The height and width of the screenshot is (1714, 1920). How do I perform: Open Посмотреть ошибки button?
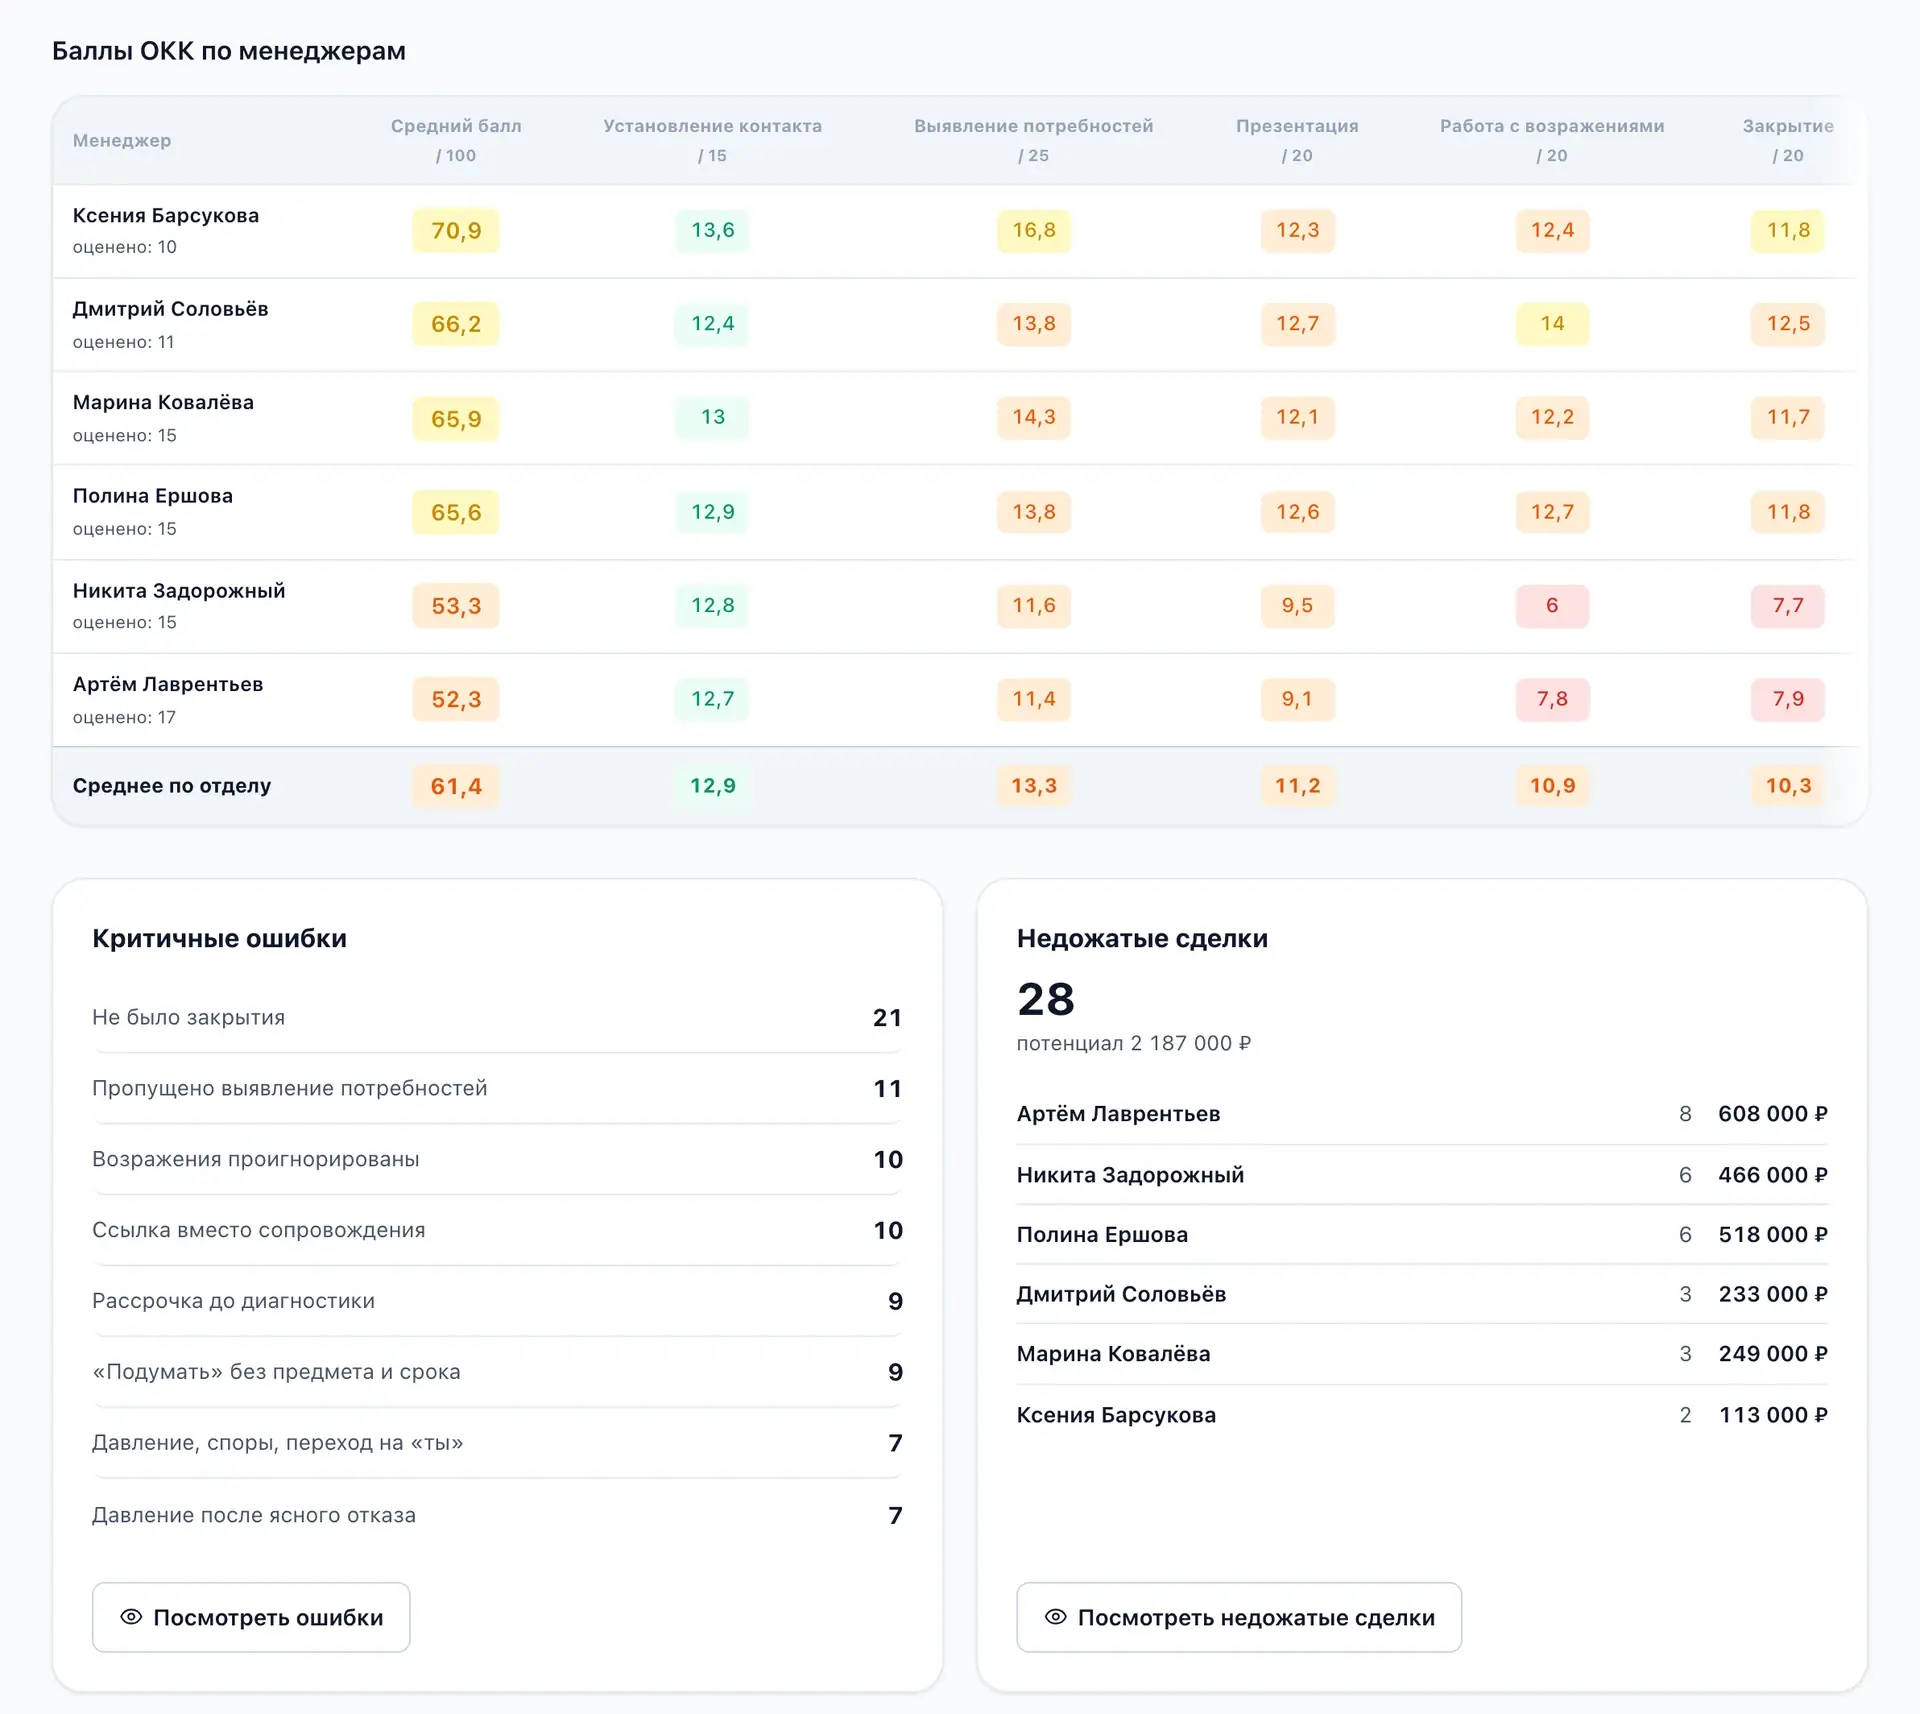[x=251, y=1617]
